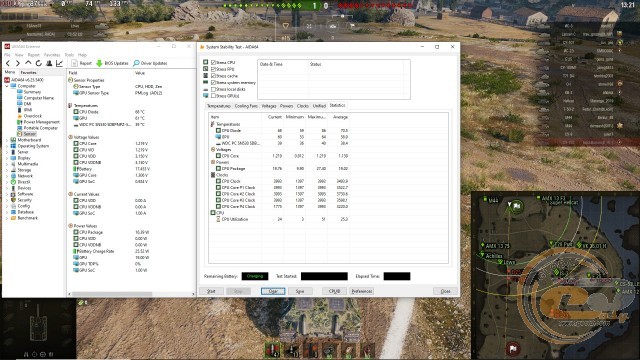Open the graph chart toolbar icon
The height and width of the screenshot is (360, 640).
click(60, 63)
